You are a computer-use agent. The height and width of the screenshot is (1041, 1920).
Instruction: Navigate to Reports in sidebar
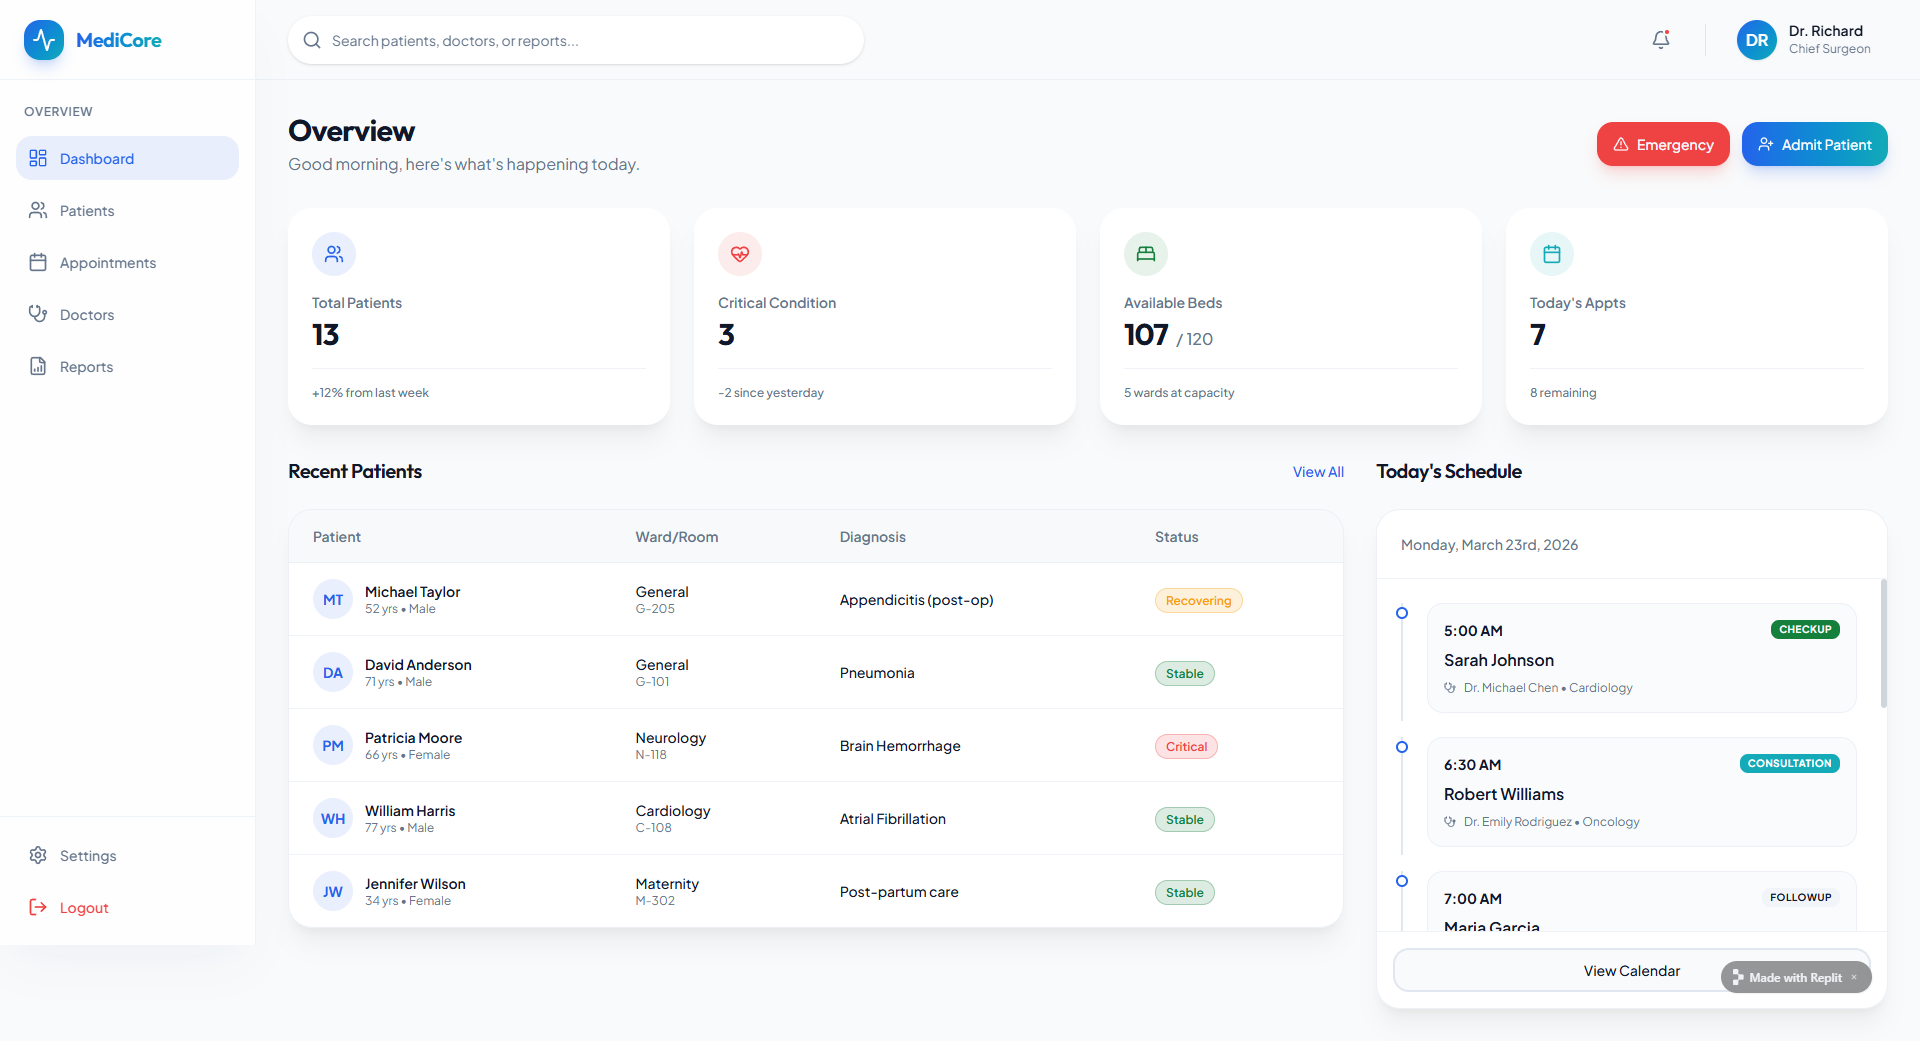tap(86, 367)
